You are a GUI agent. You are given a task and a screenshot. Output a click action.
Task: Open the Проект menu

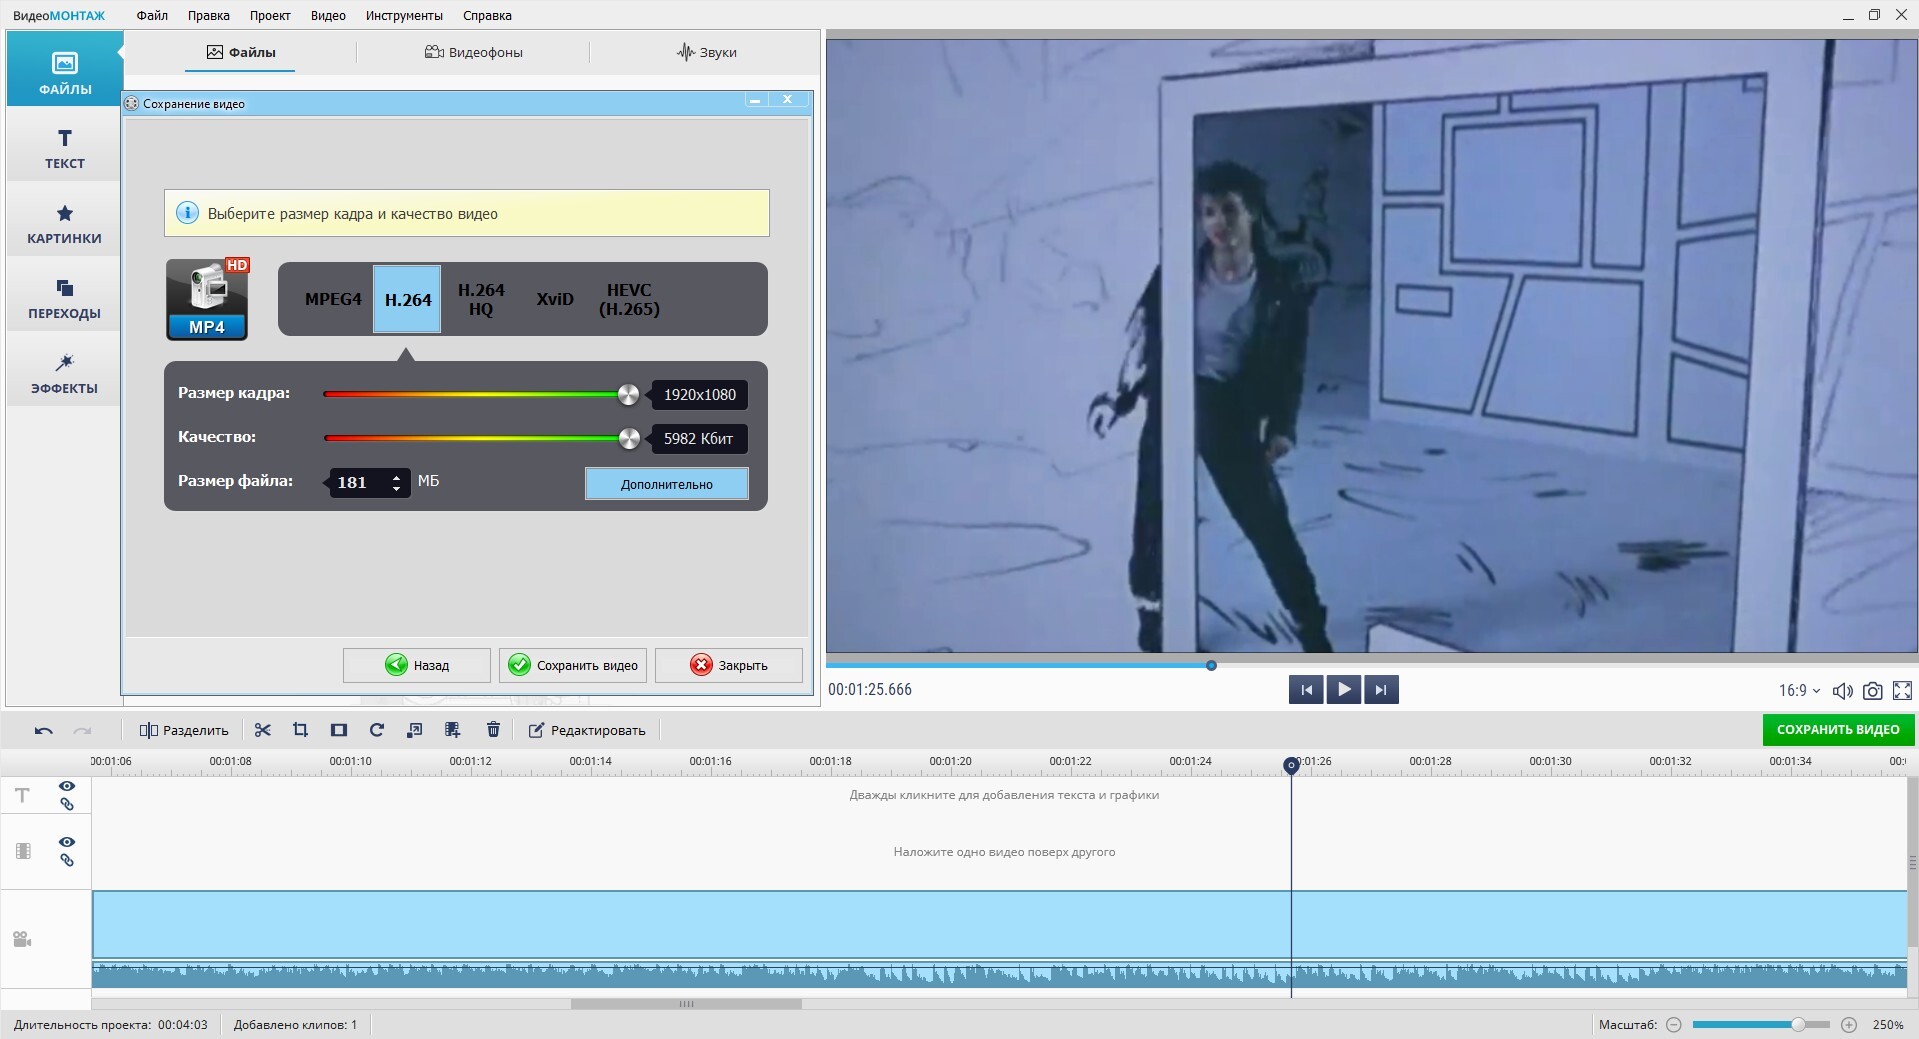(x=270, y=15)
